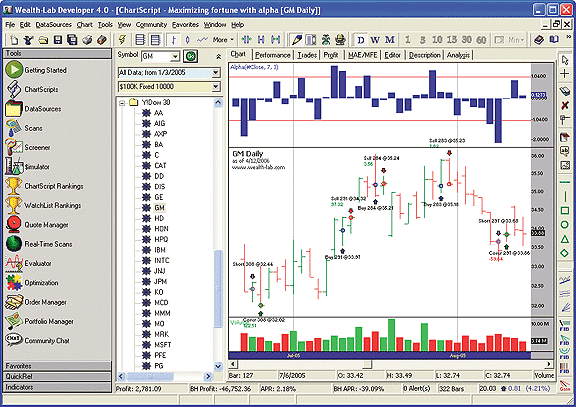Collapse the symbol panel with the double chevron
576x407 pixels.
218,56
